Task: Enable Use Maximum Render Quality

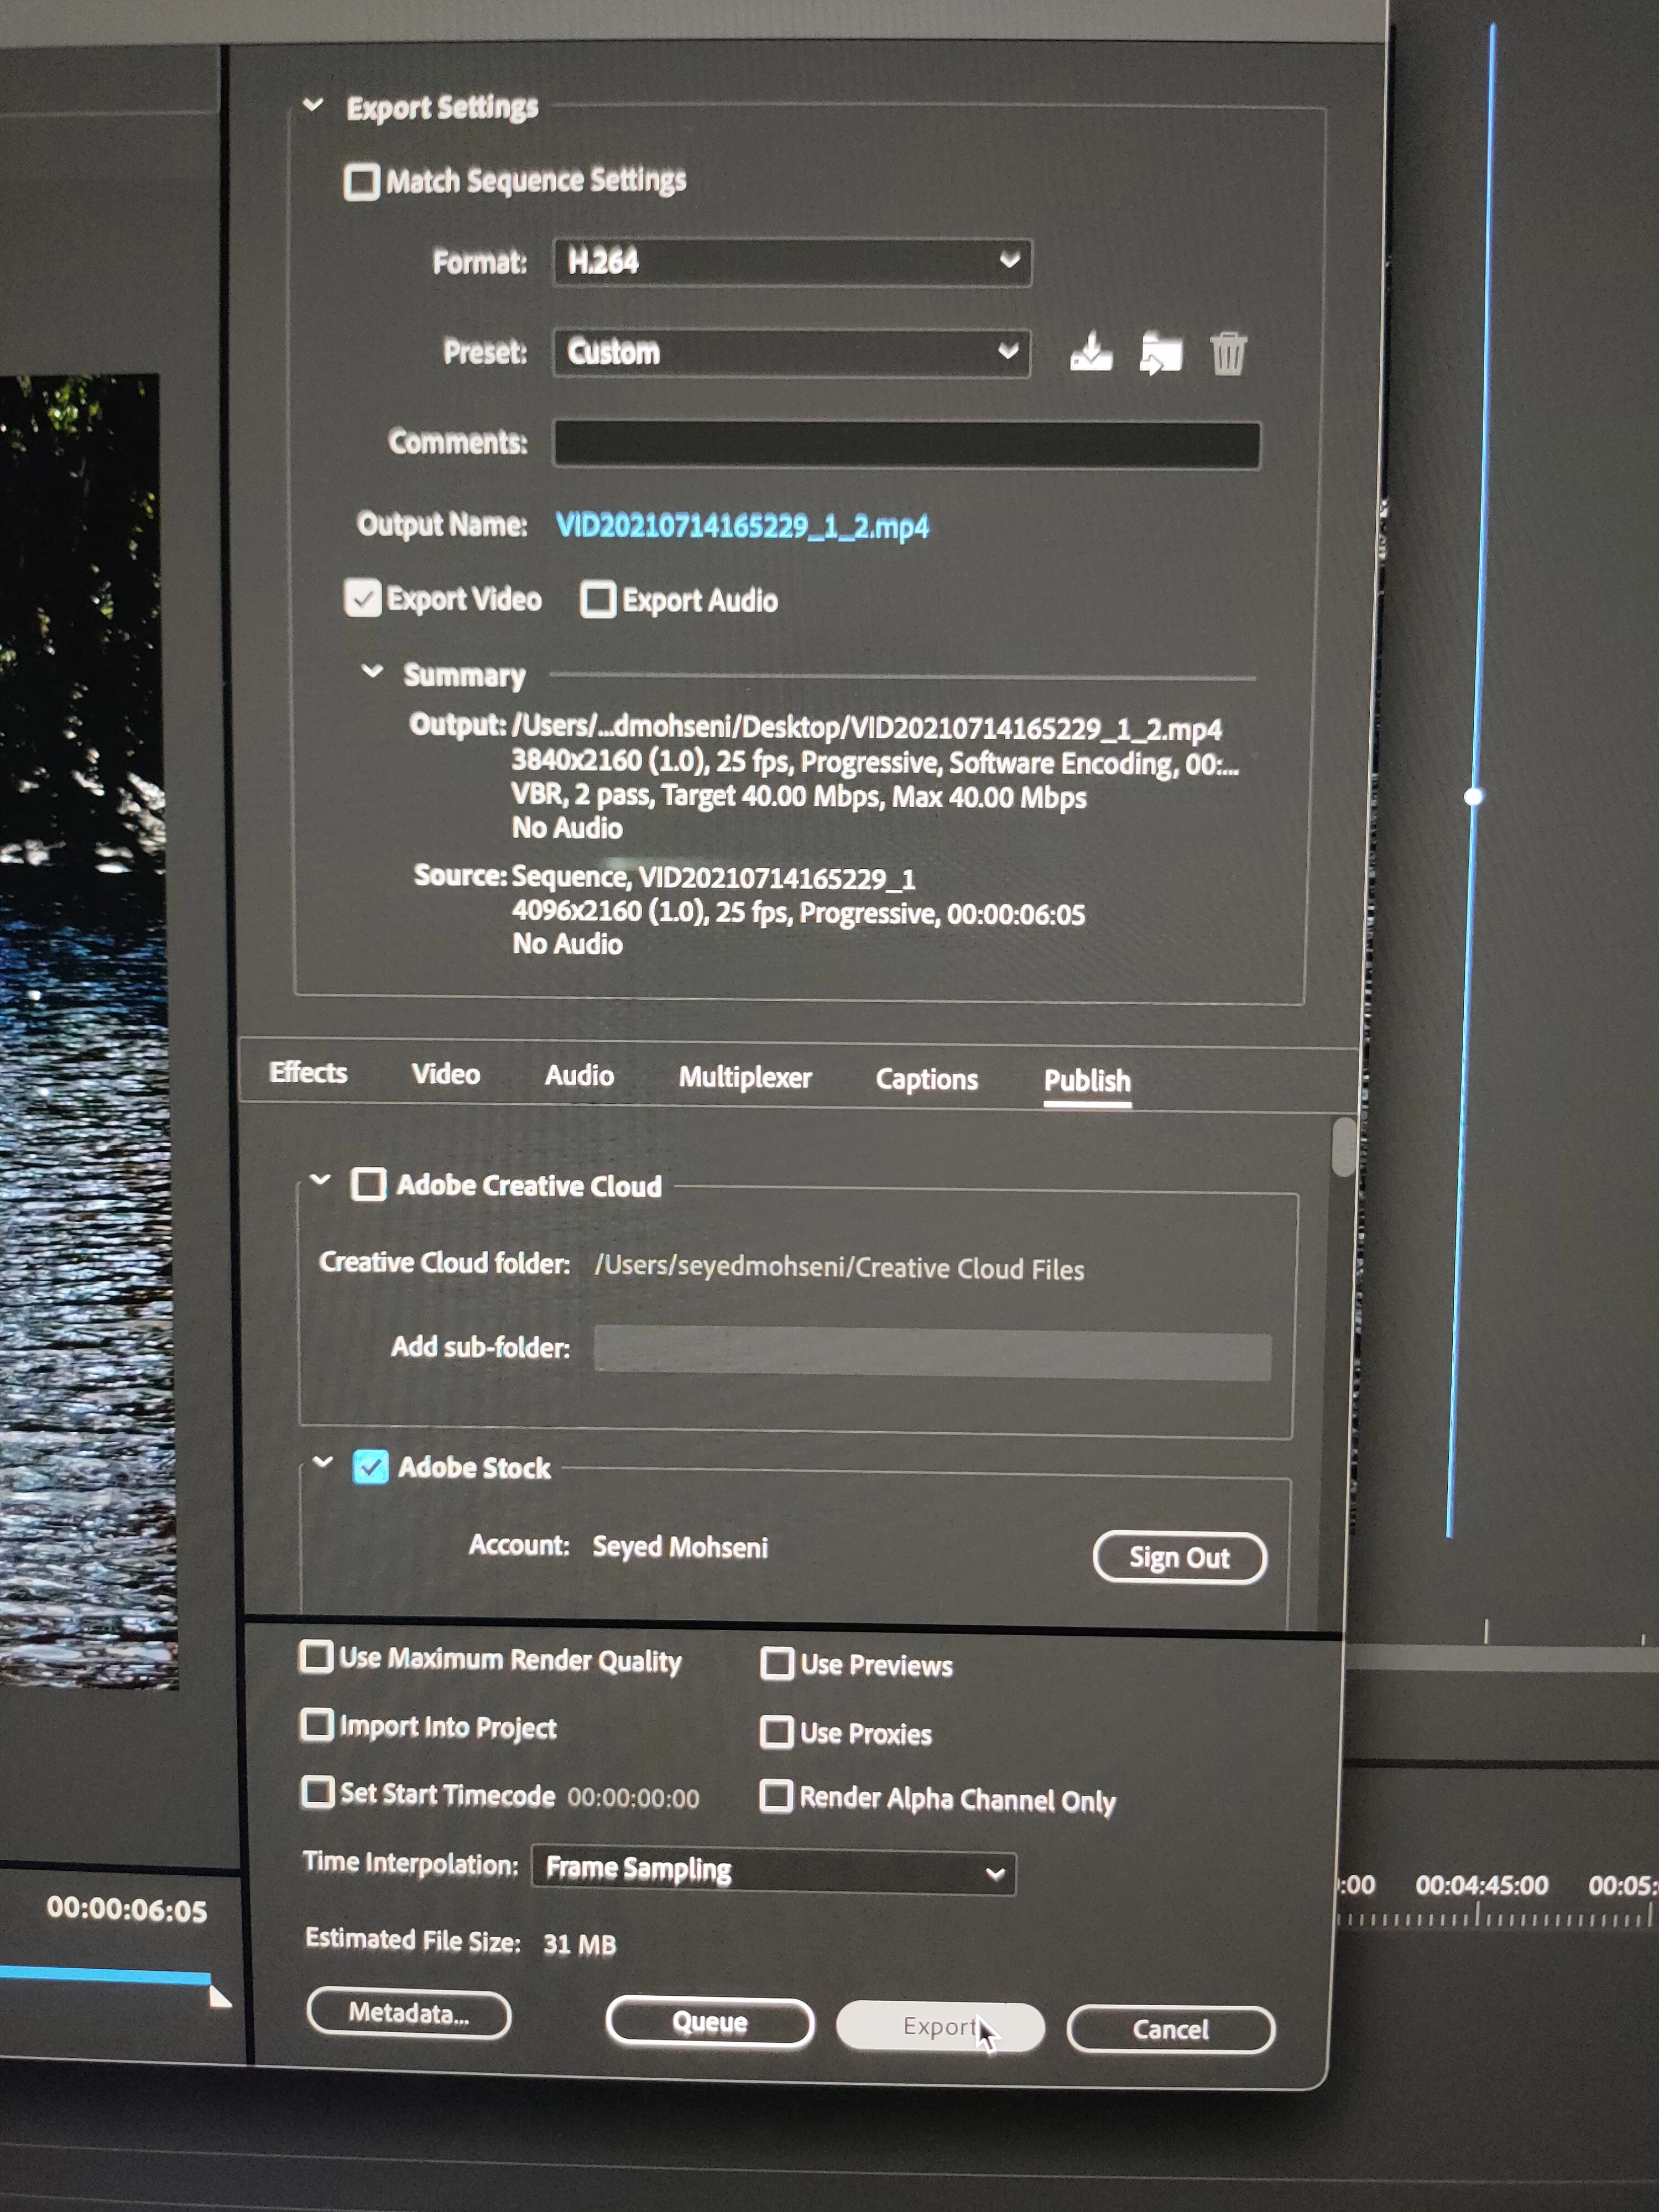Action: coord(316,1657)
